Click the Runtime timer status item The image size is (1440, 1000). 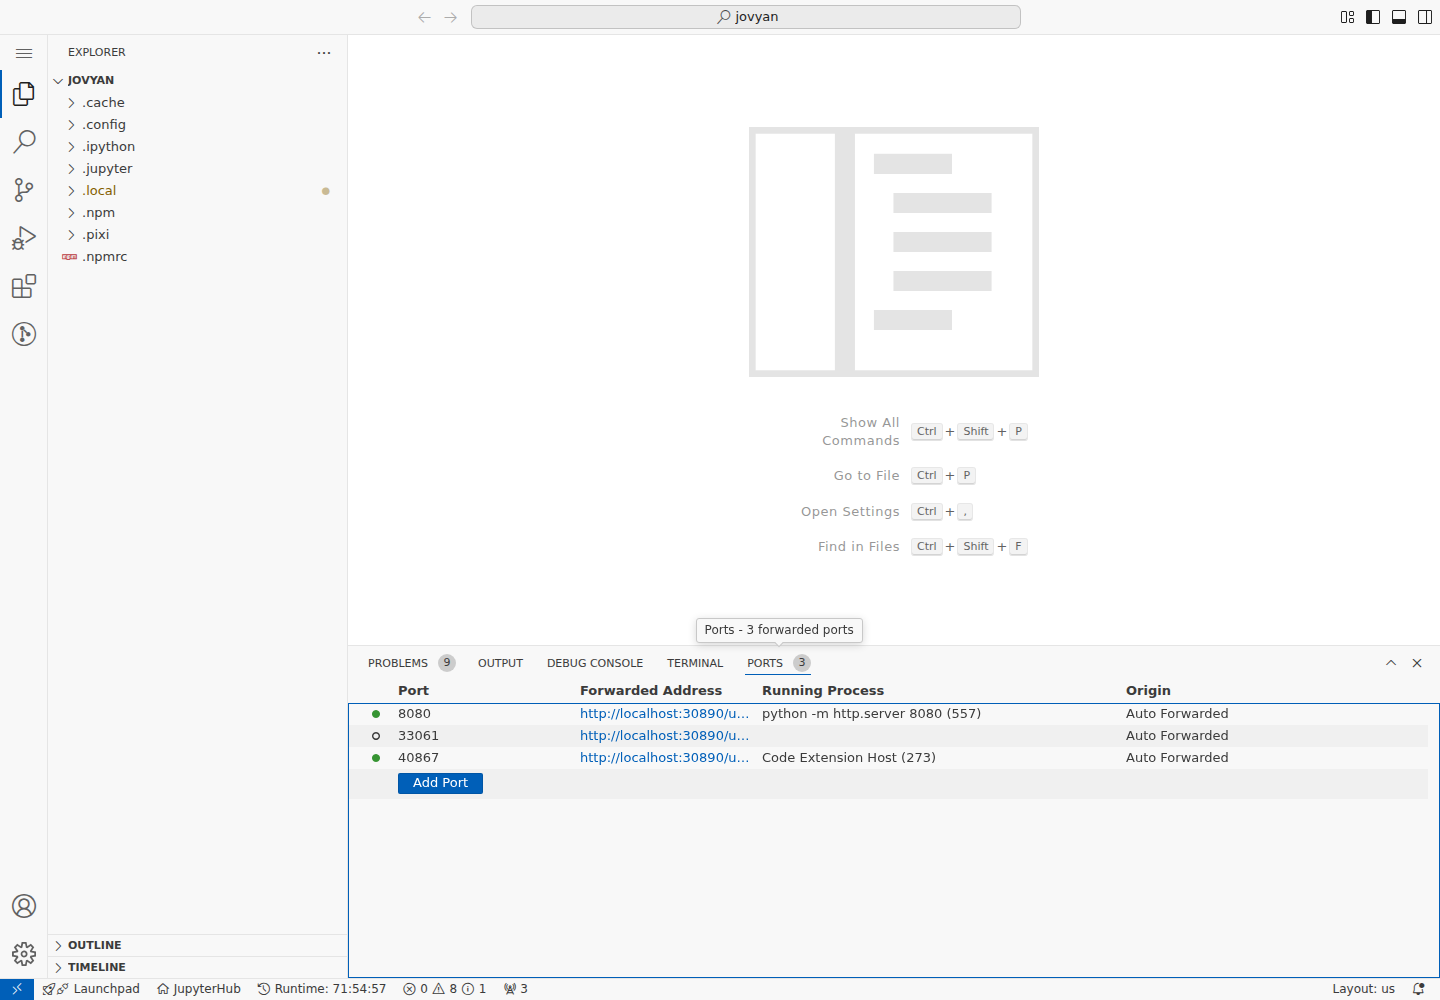[x=322, y=989]
